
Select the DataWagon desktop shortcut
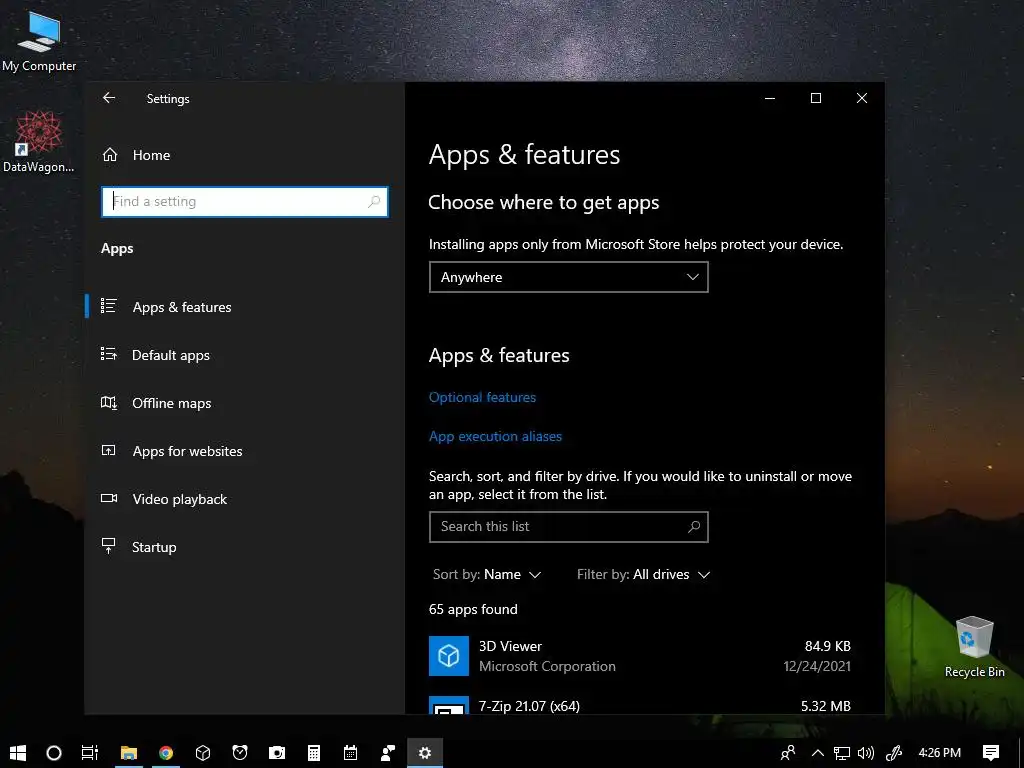pos(39,141)
